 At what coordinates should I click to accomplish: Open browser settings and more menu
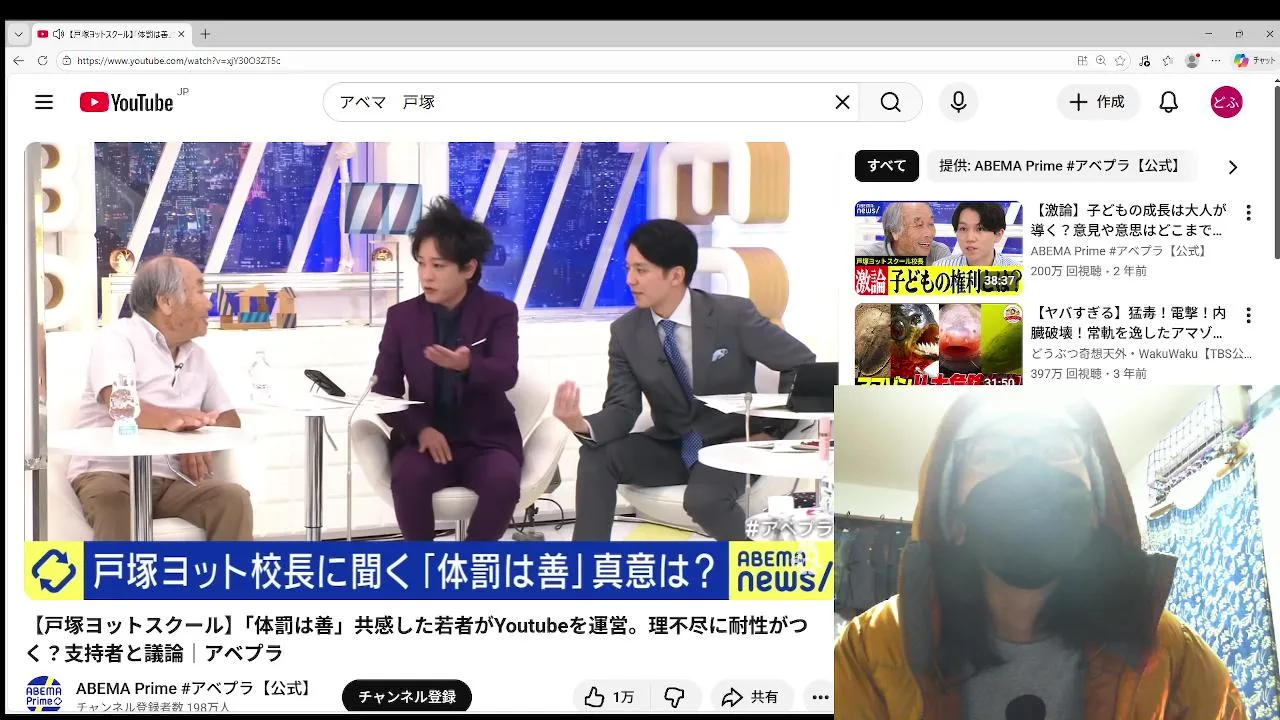(1215, 61)
